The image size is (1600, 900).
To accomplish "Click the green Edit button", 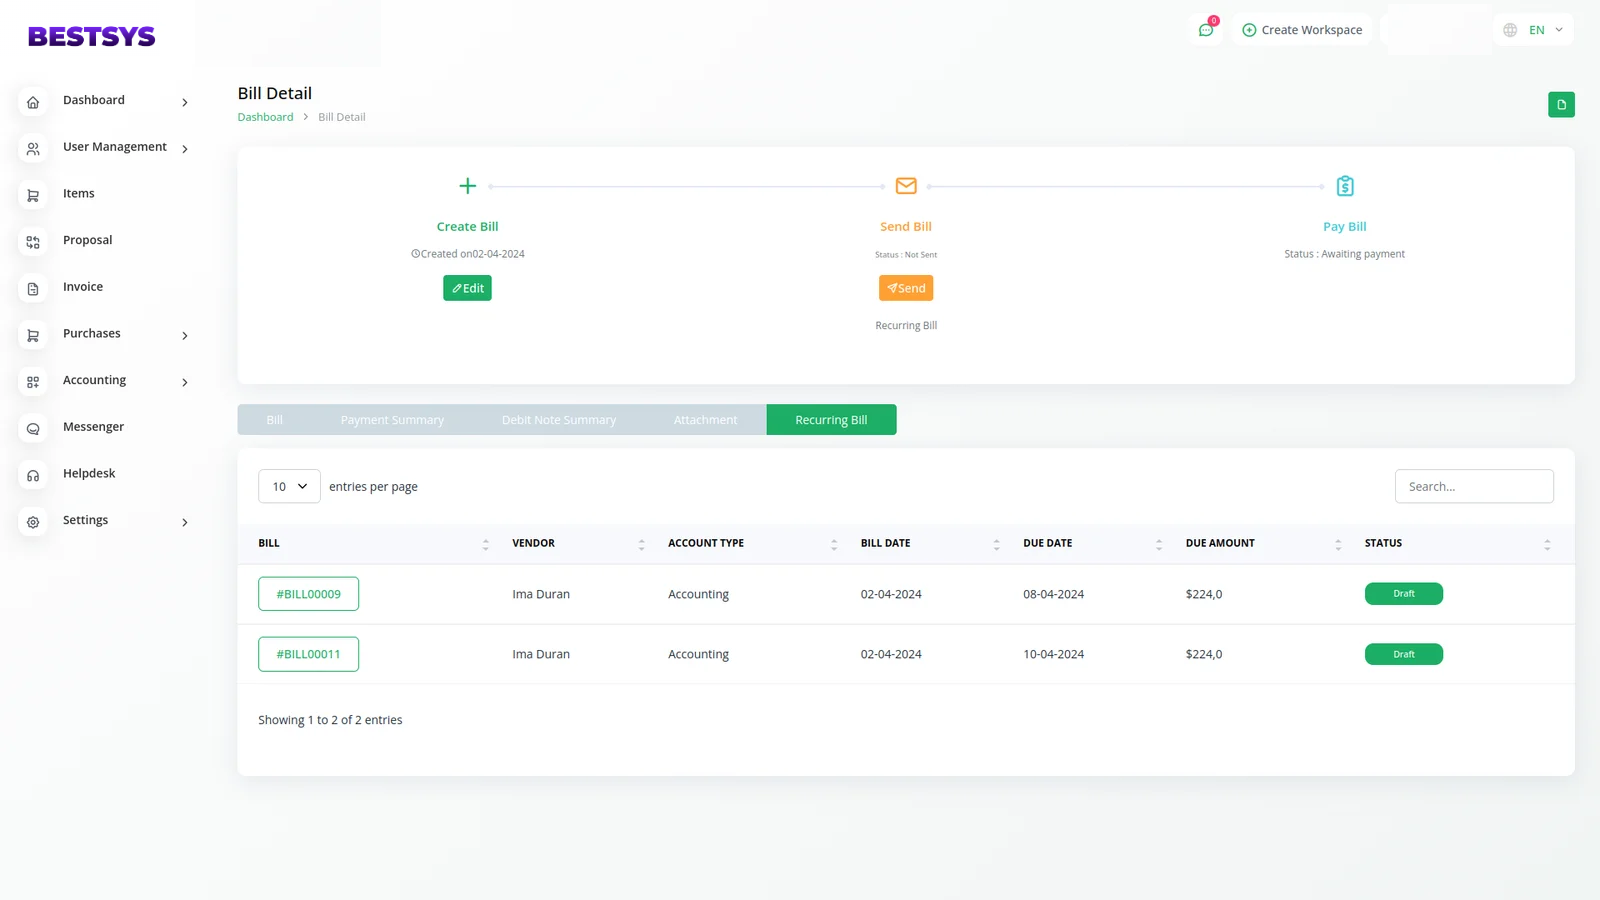I will tap(467, 288).
